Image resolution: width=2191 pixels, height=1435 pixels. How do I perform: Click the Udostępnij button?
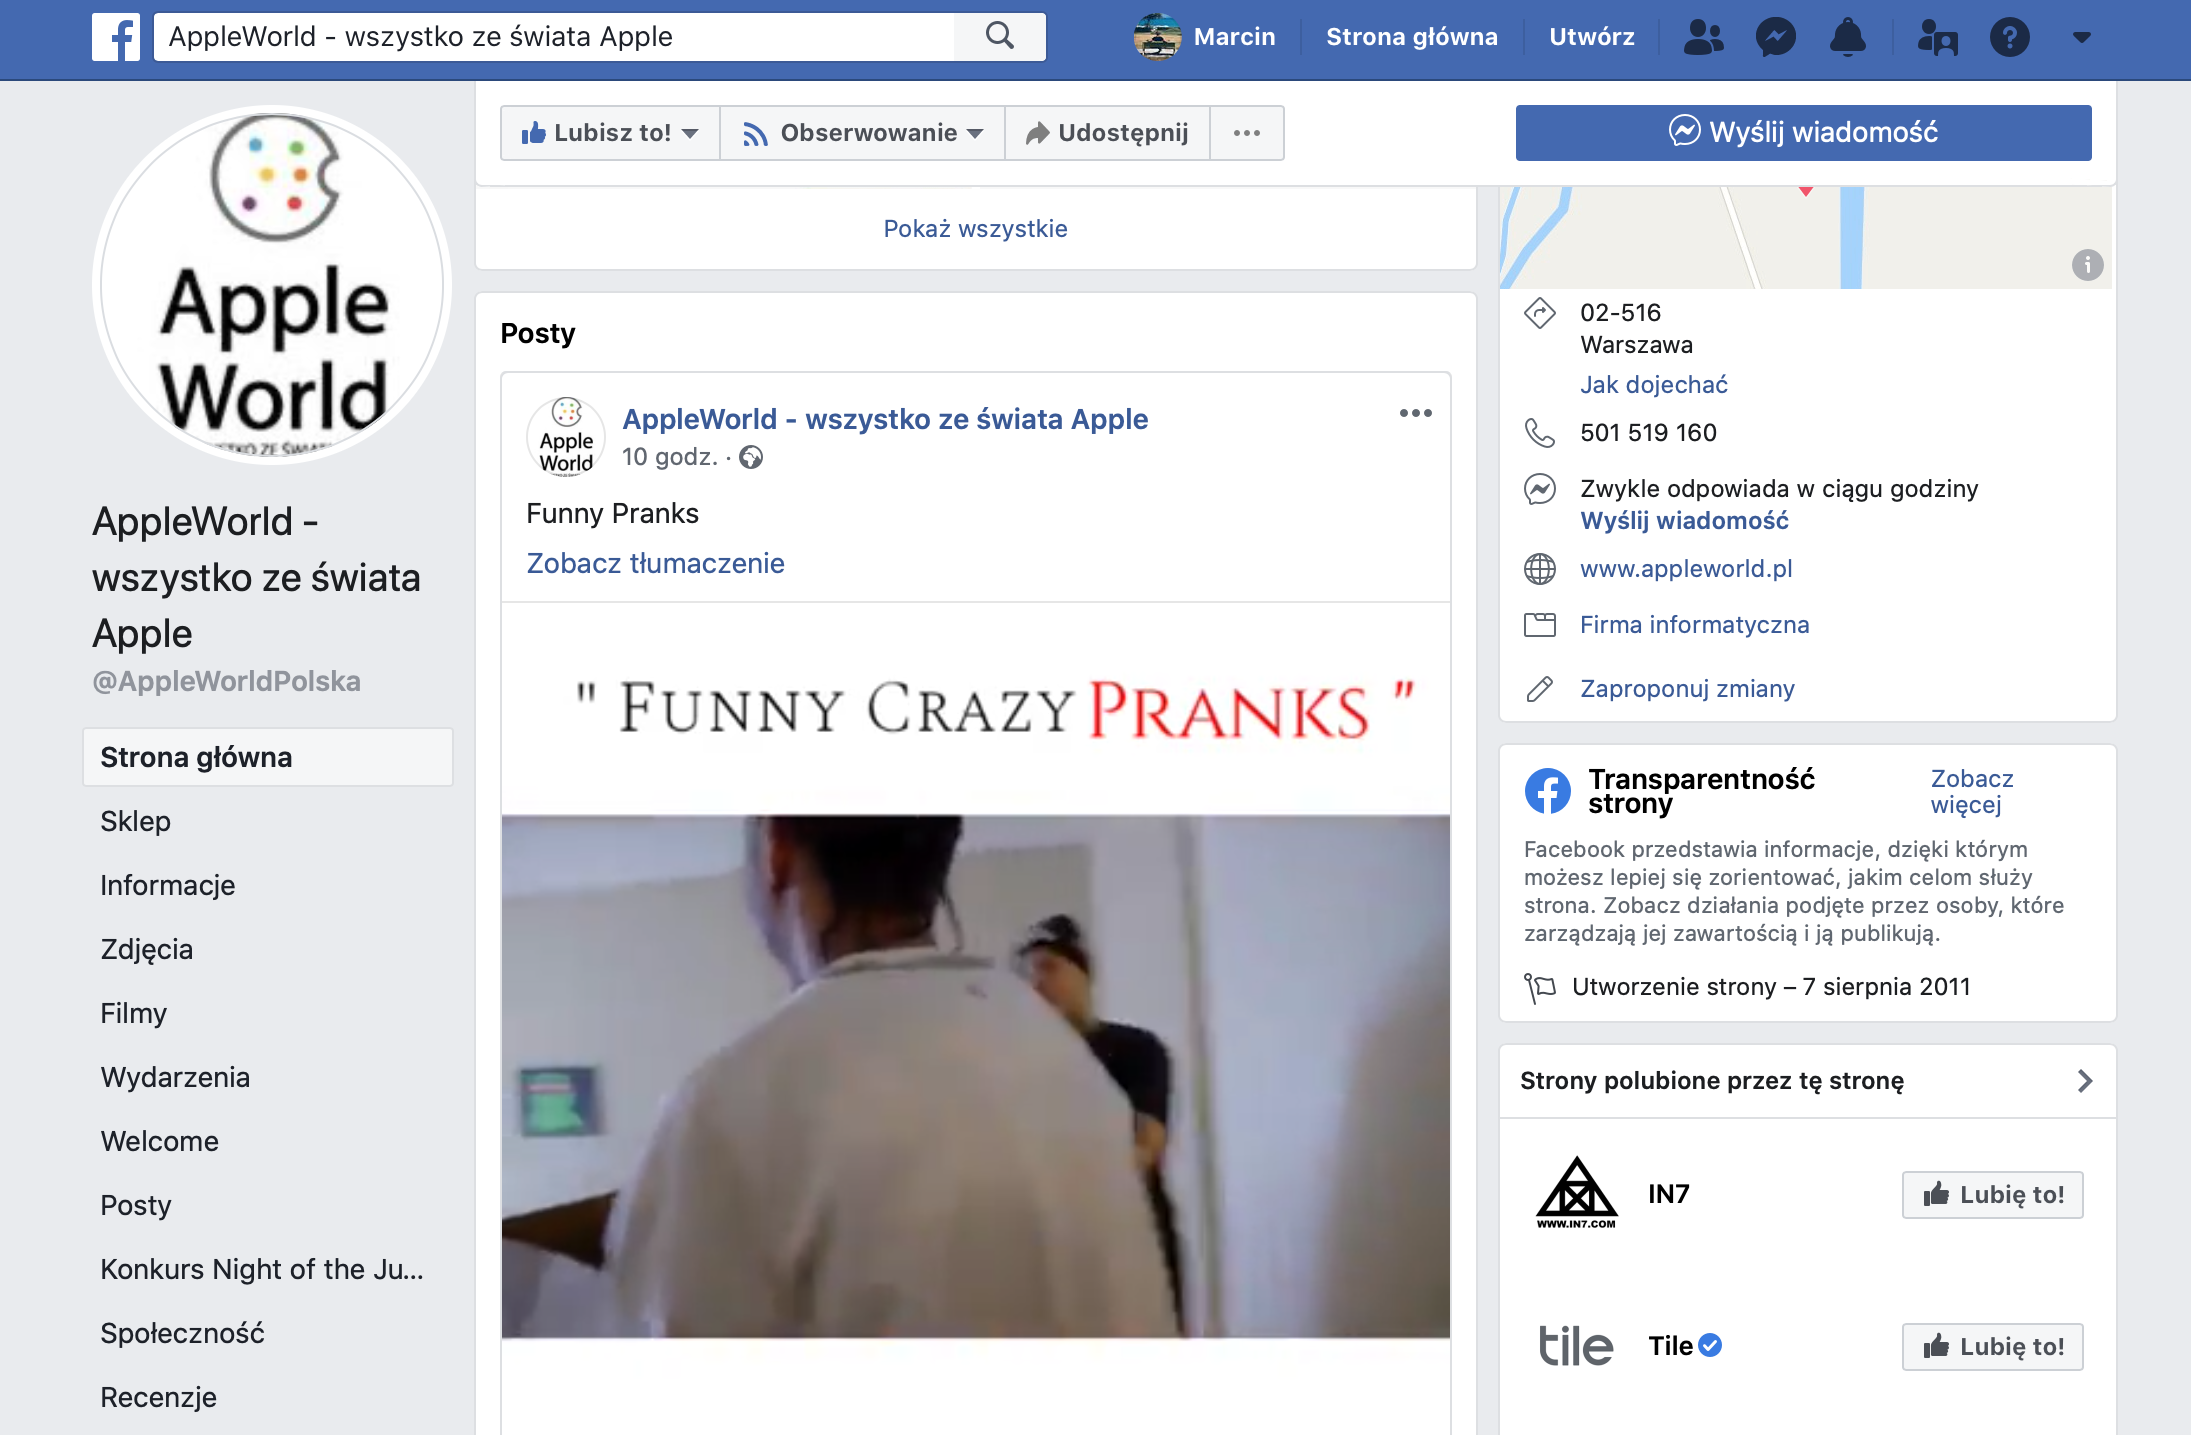[x=1107, y=133]
